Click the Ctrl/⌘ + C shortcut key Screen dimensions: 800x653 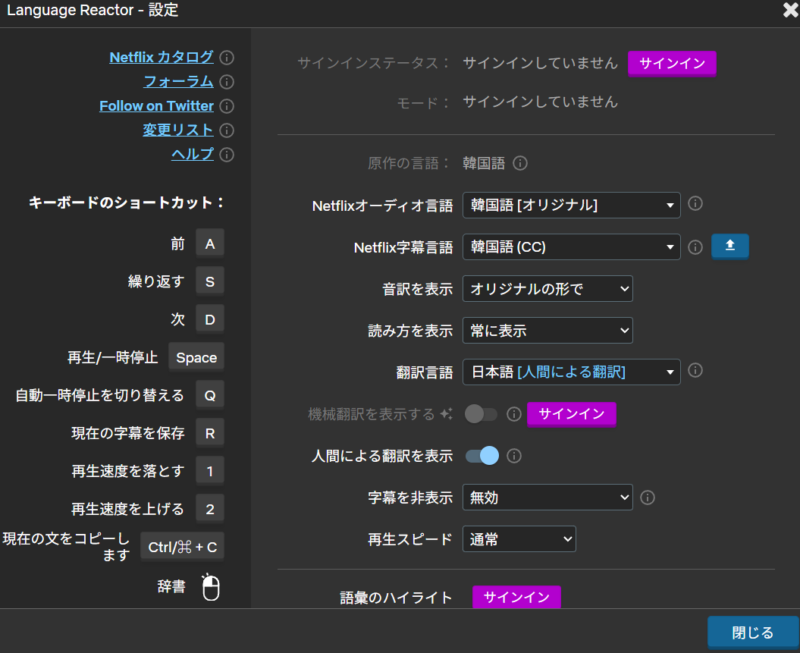[x=182, y=547]
